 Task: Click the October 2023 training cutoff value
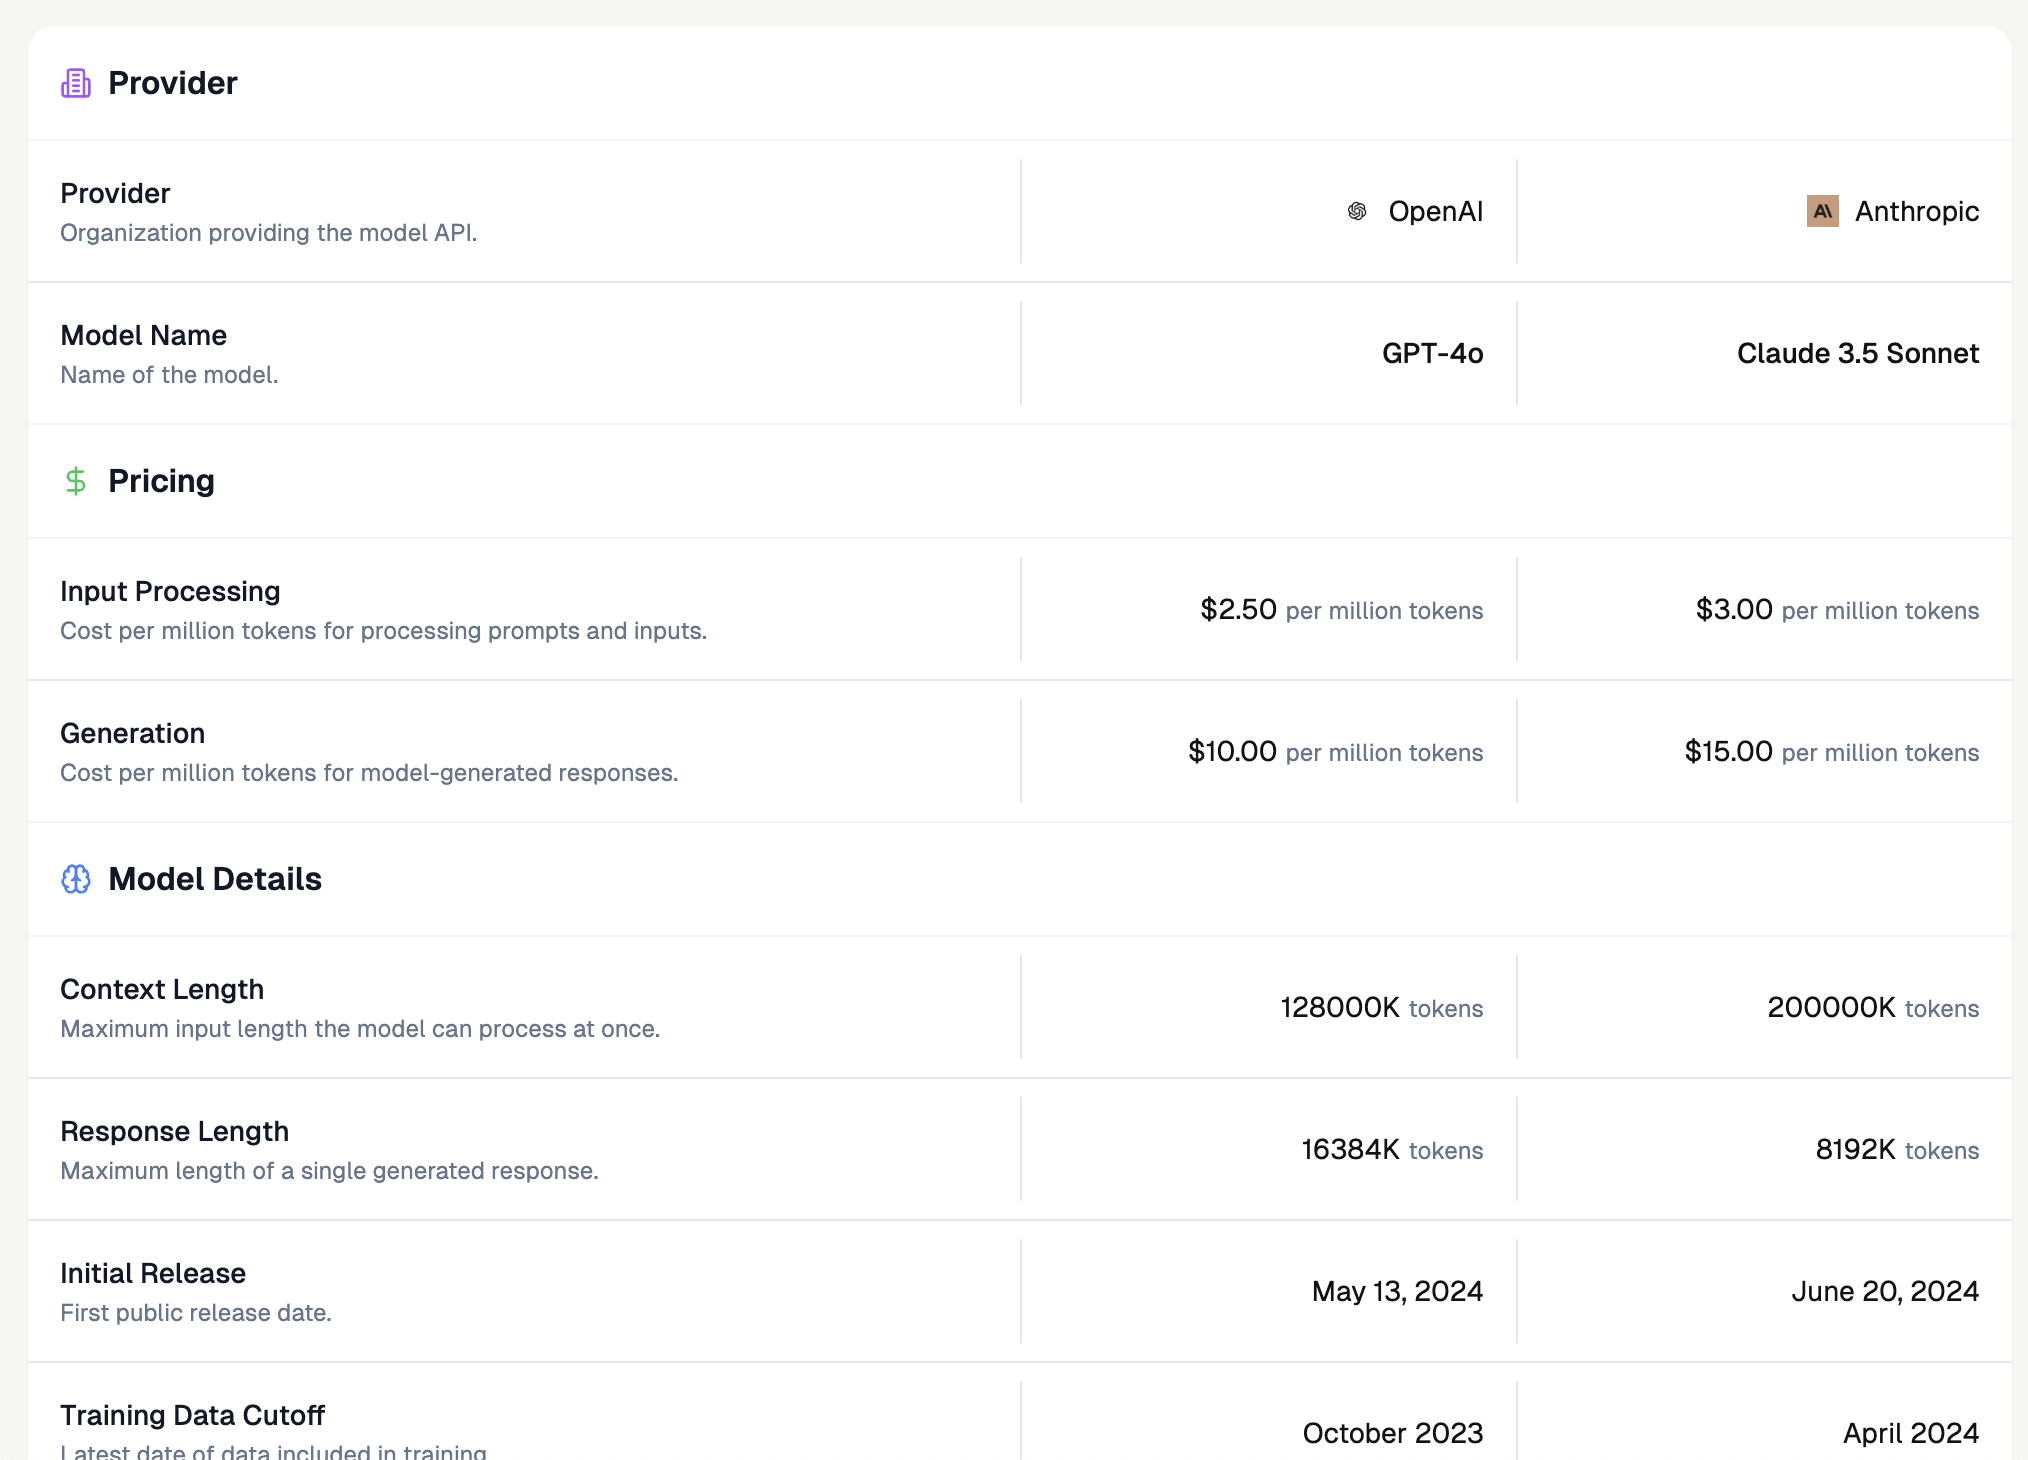click(x=1392, y=1433)
